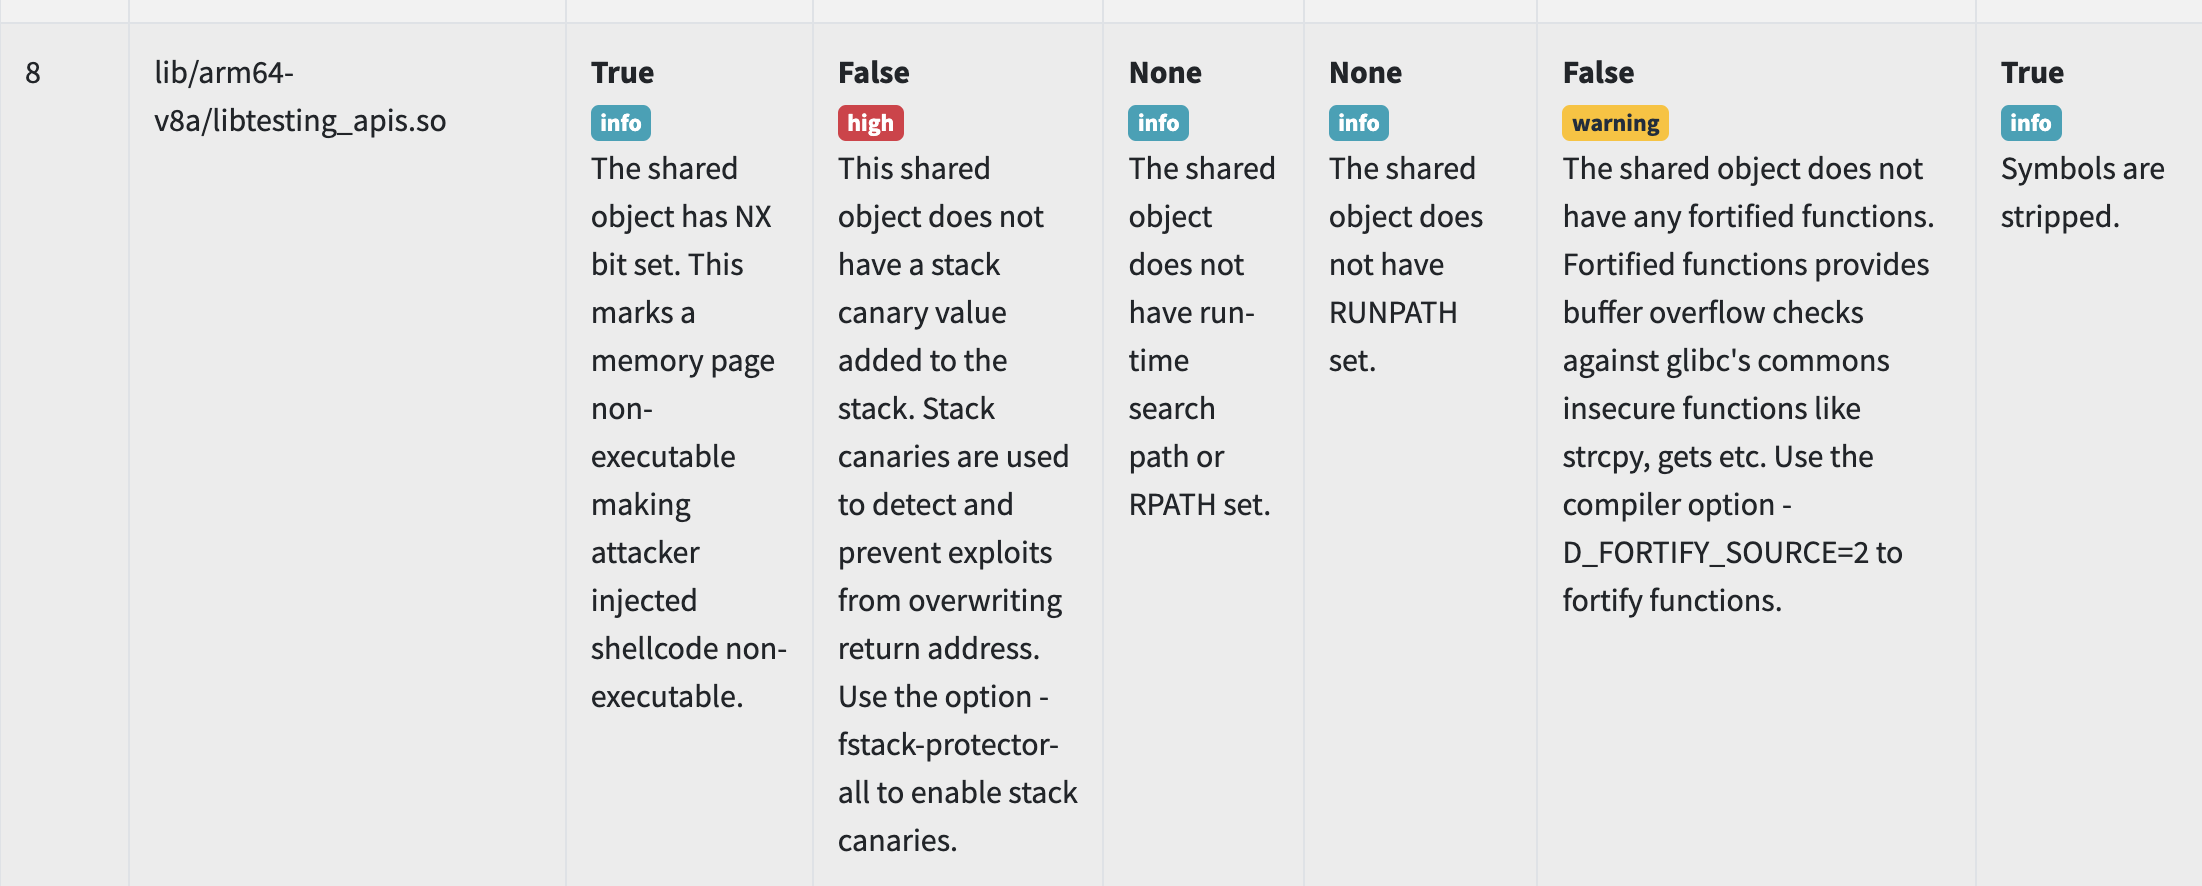This screenshot has height=886, width=2202.
Task: Click the False value for stack canary
Action: [x=874, y=73]
